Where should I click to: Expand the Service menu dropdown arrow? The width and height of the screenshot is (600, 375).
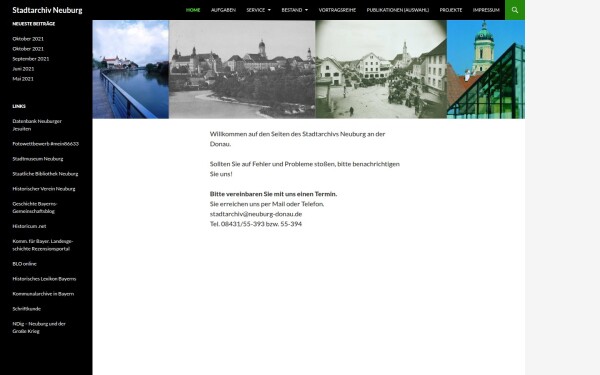(x=269, y=10)
